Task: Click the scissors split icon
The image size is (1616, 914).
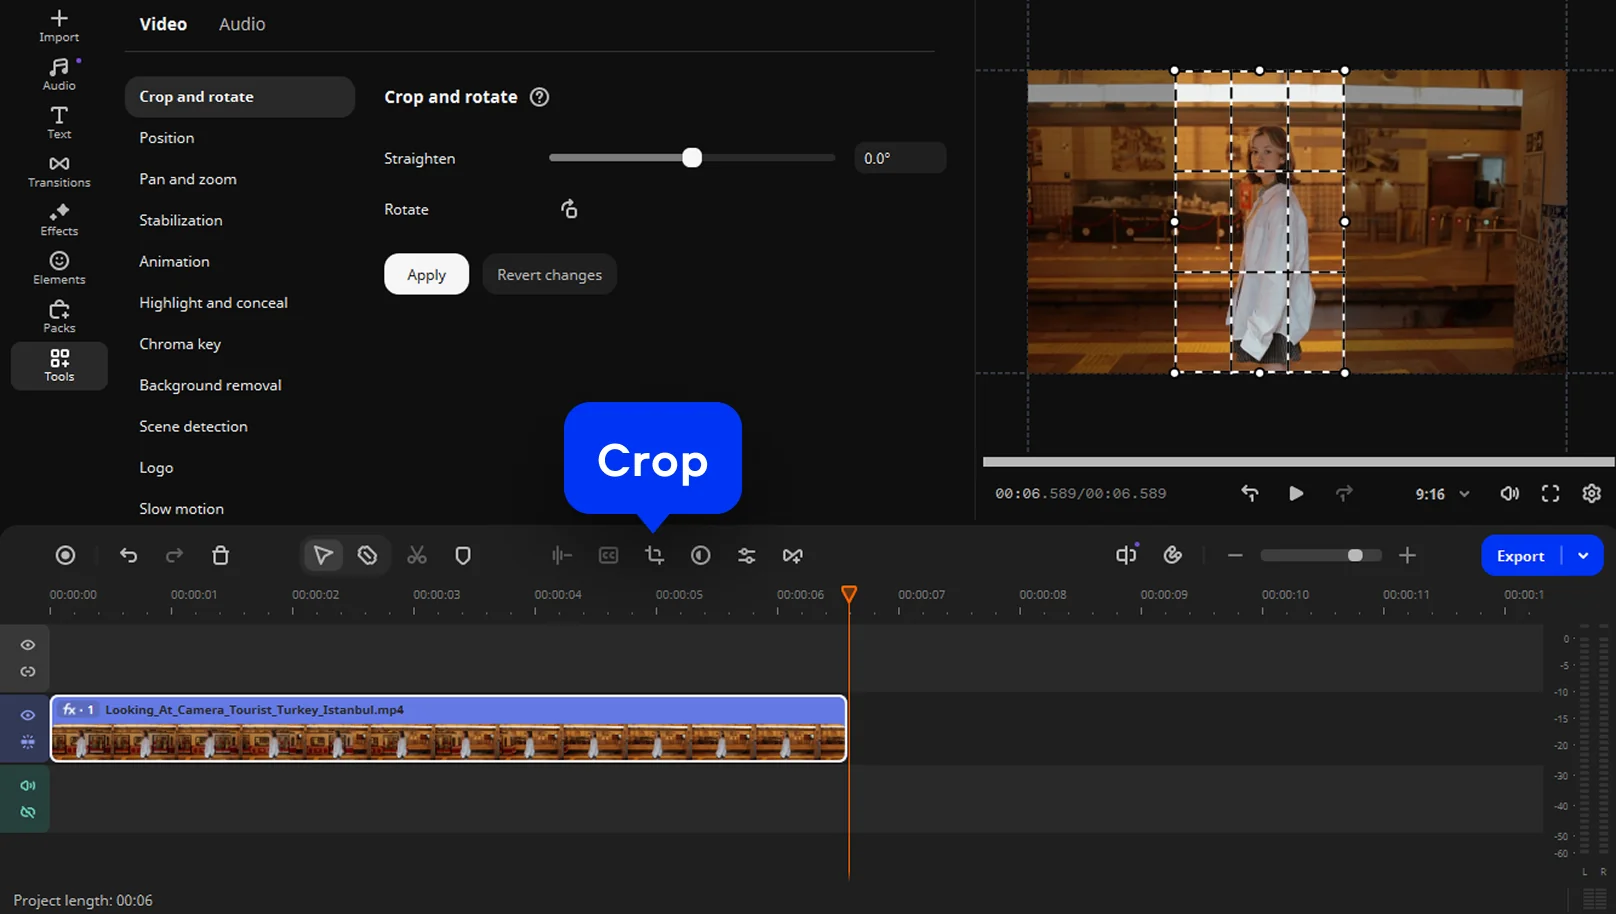Action: point(417,555)
